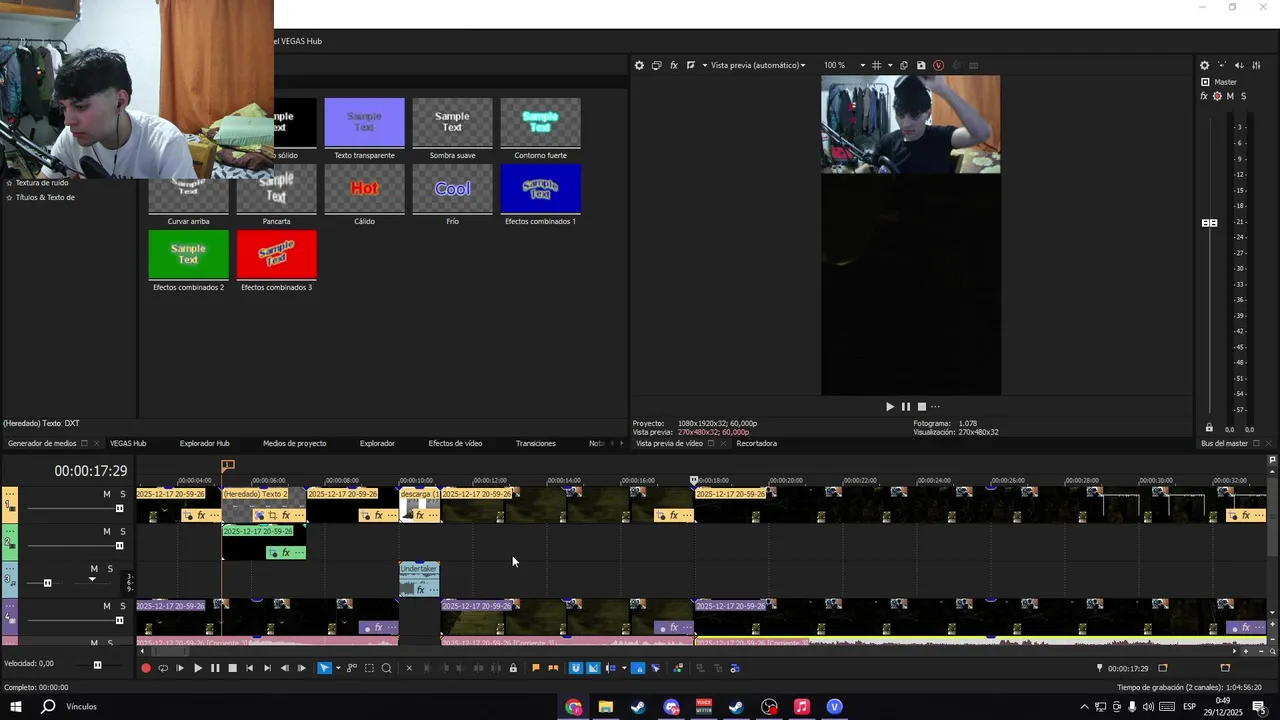The height and width of the screenshot is (720, 1280).
Task: Go to end of the project
Action: tap(267, 668)
